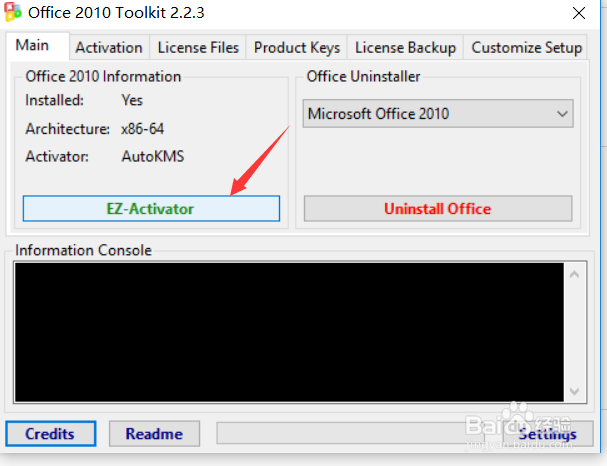This screenshot has width=607, height=466.
Task: Click the console scrollbar up arrow
Action: [x=574, y=275]
